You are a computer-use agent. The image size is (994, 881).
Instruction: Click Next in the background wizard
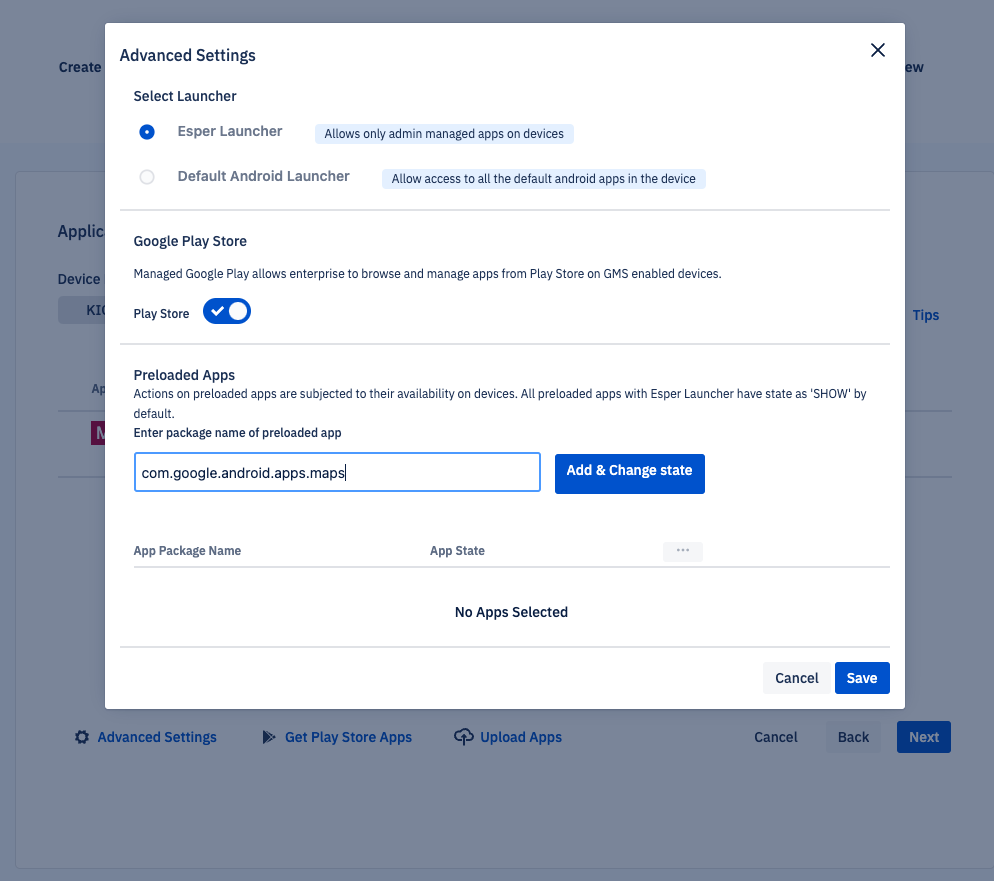(924, 737)
